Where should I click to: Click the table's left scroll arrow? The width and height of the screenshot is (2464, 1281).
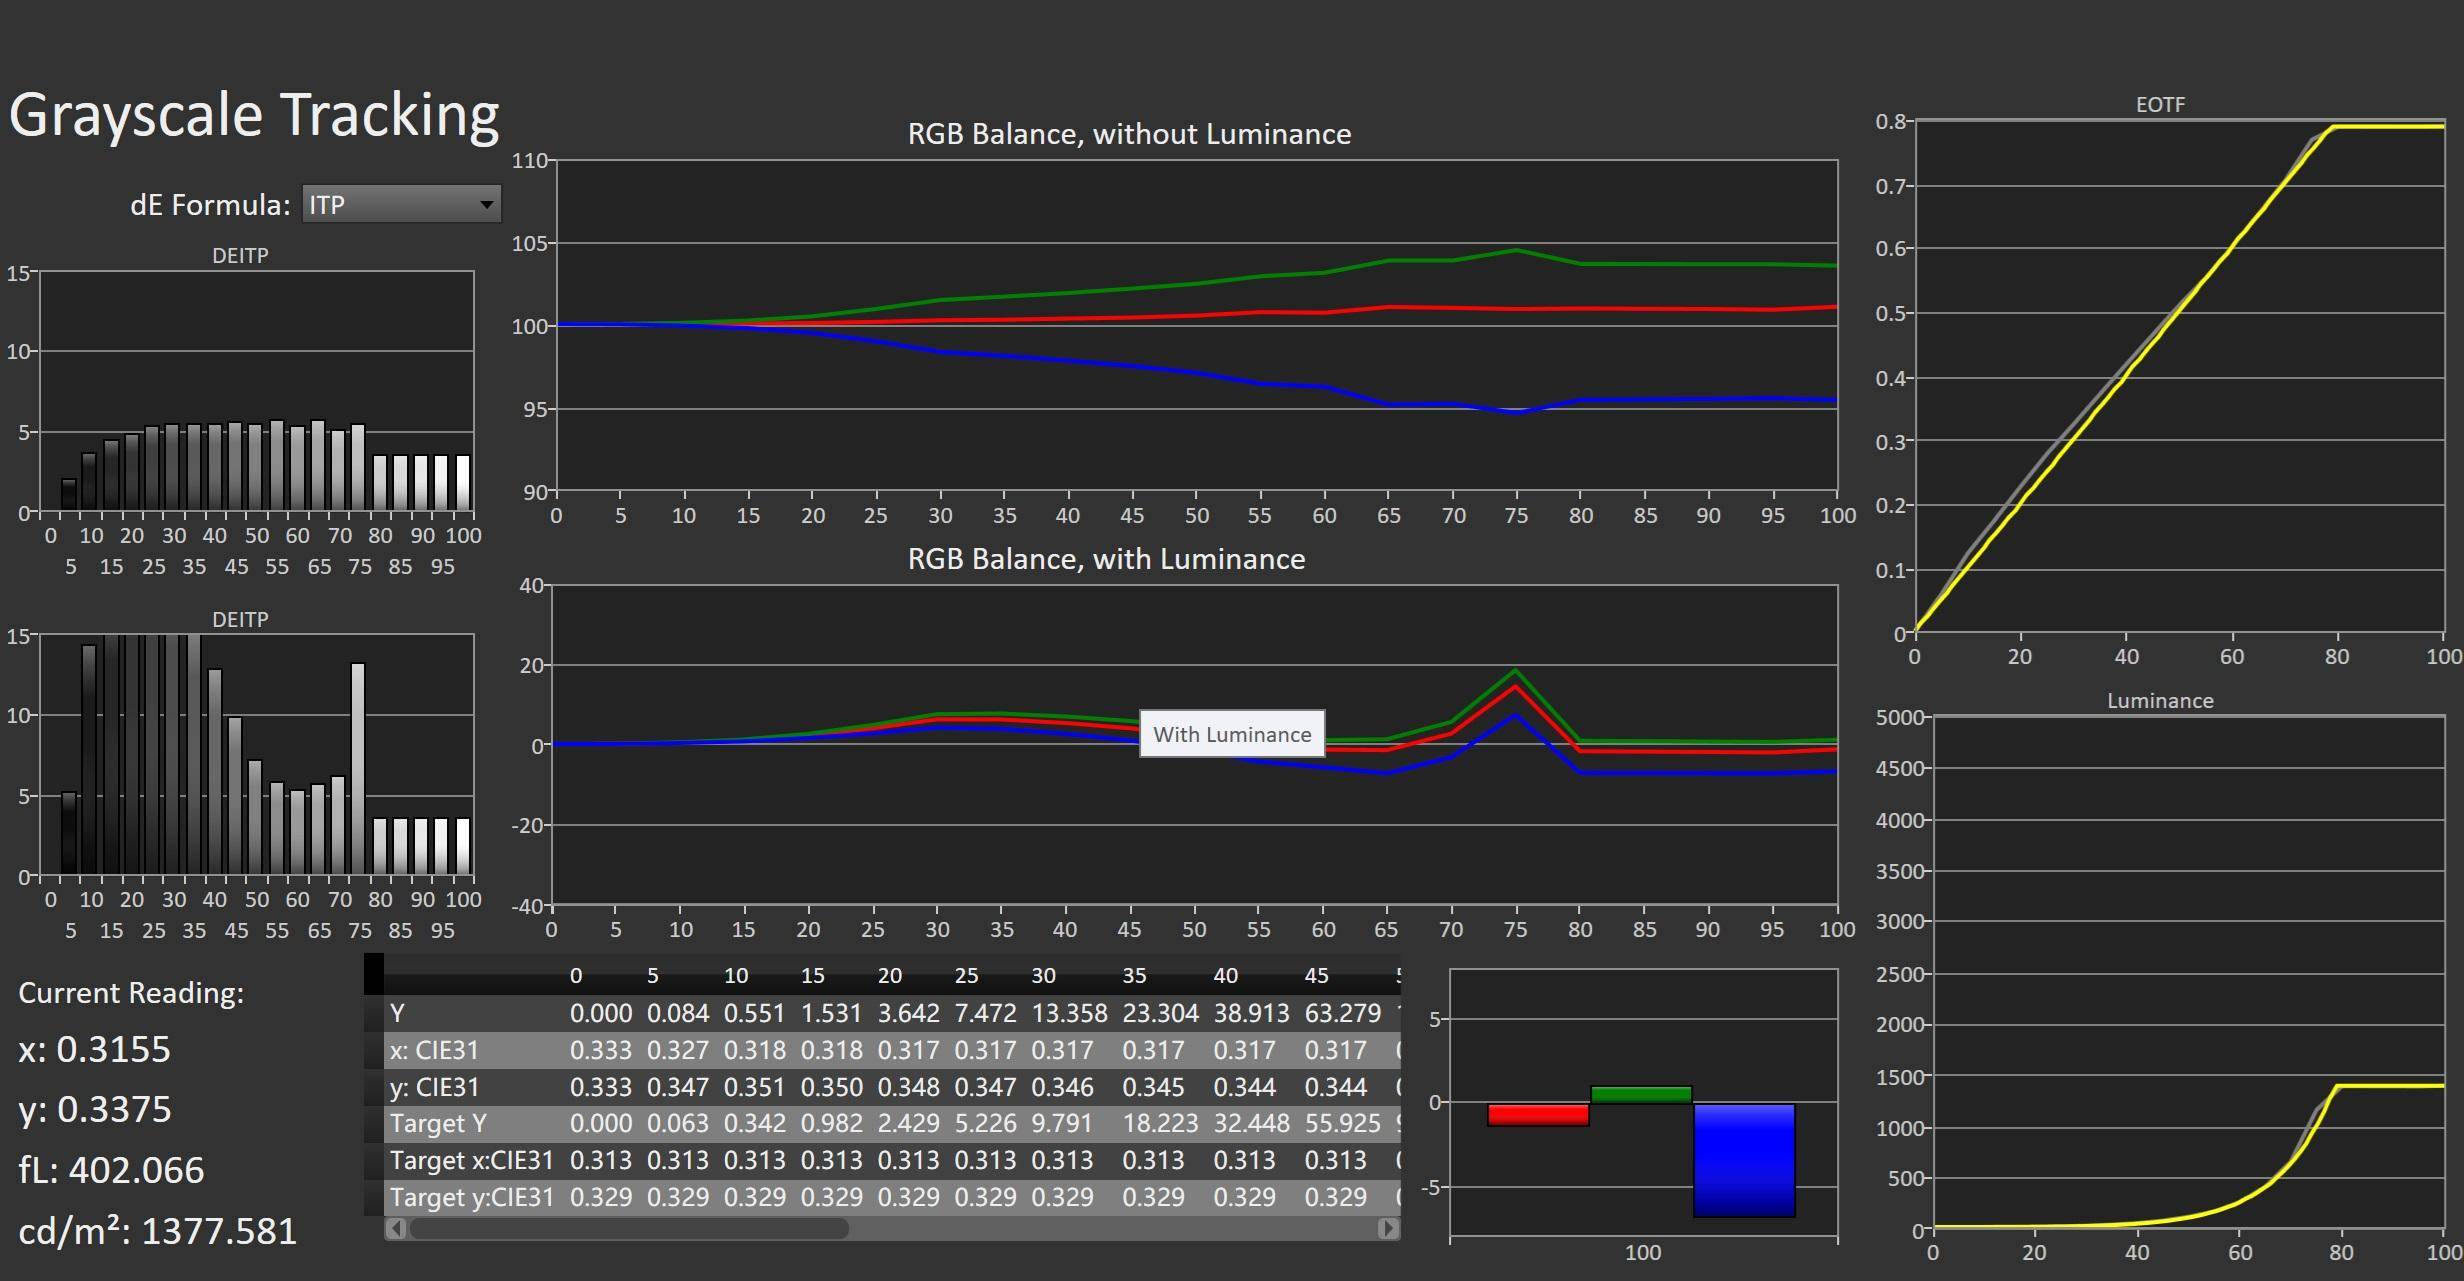point(396,1228)
